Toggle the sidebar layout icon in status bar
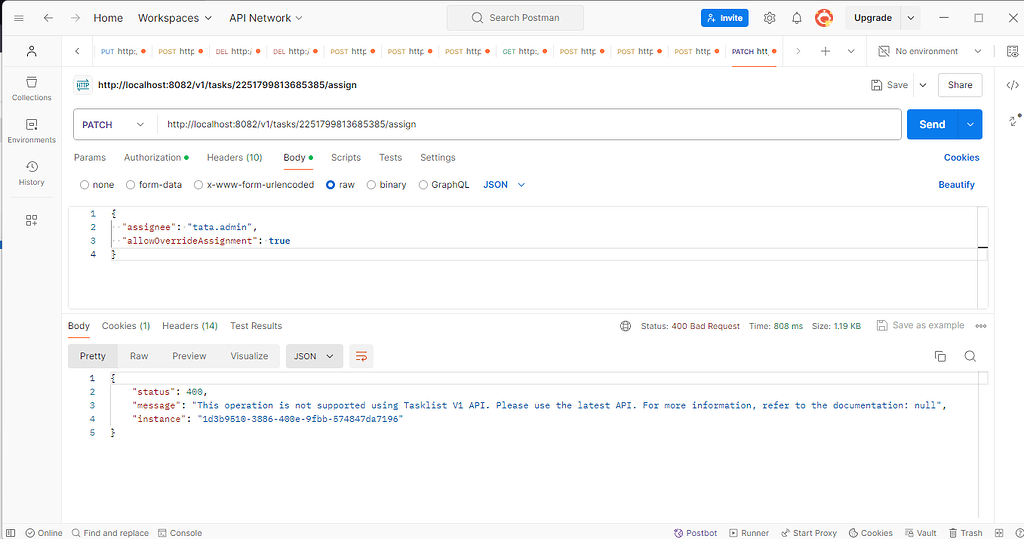Viewport: 1024px width, 539px height. click(10, 533)
